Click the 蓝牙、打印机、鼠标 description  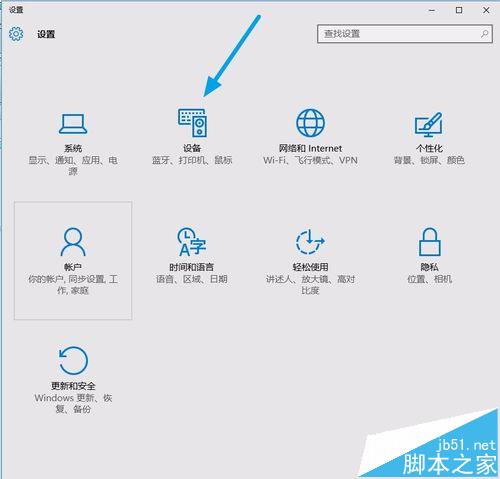(x=192, y=160)
